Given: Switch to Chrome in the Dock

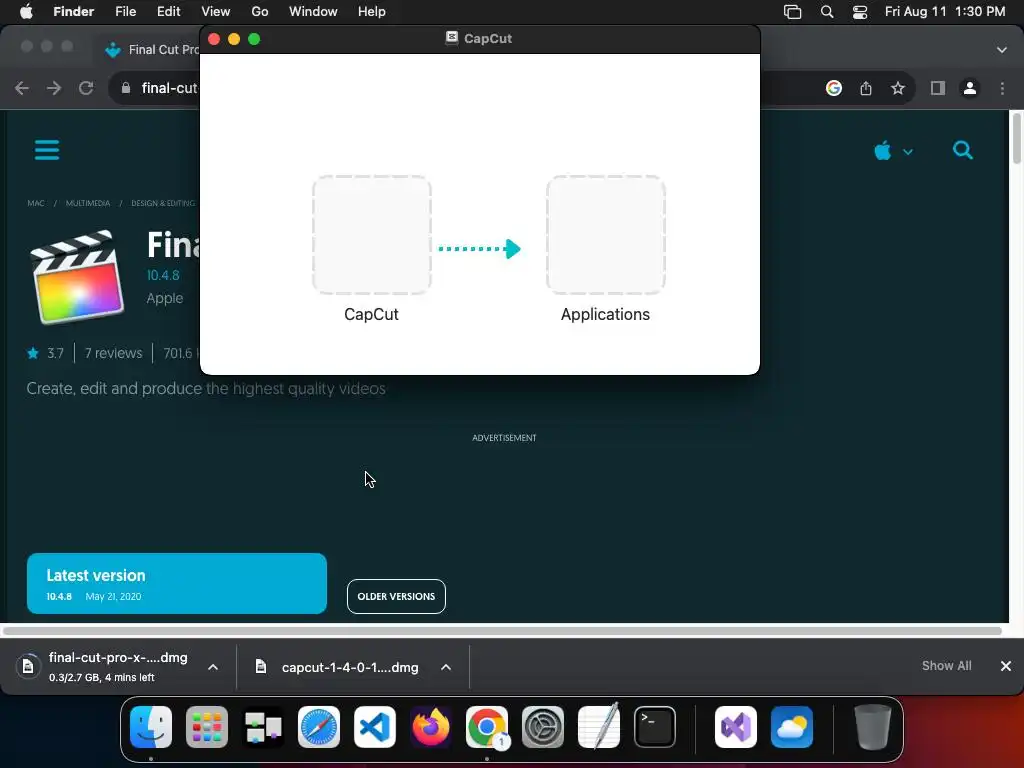Looking at the screenshot, I should [x=487, y=727].
